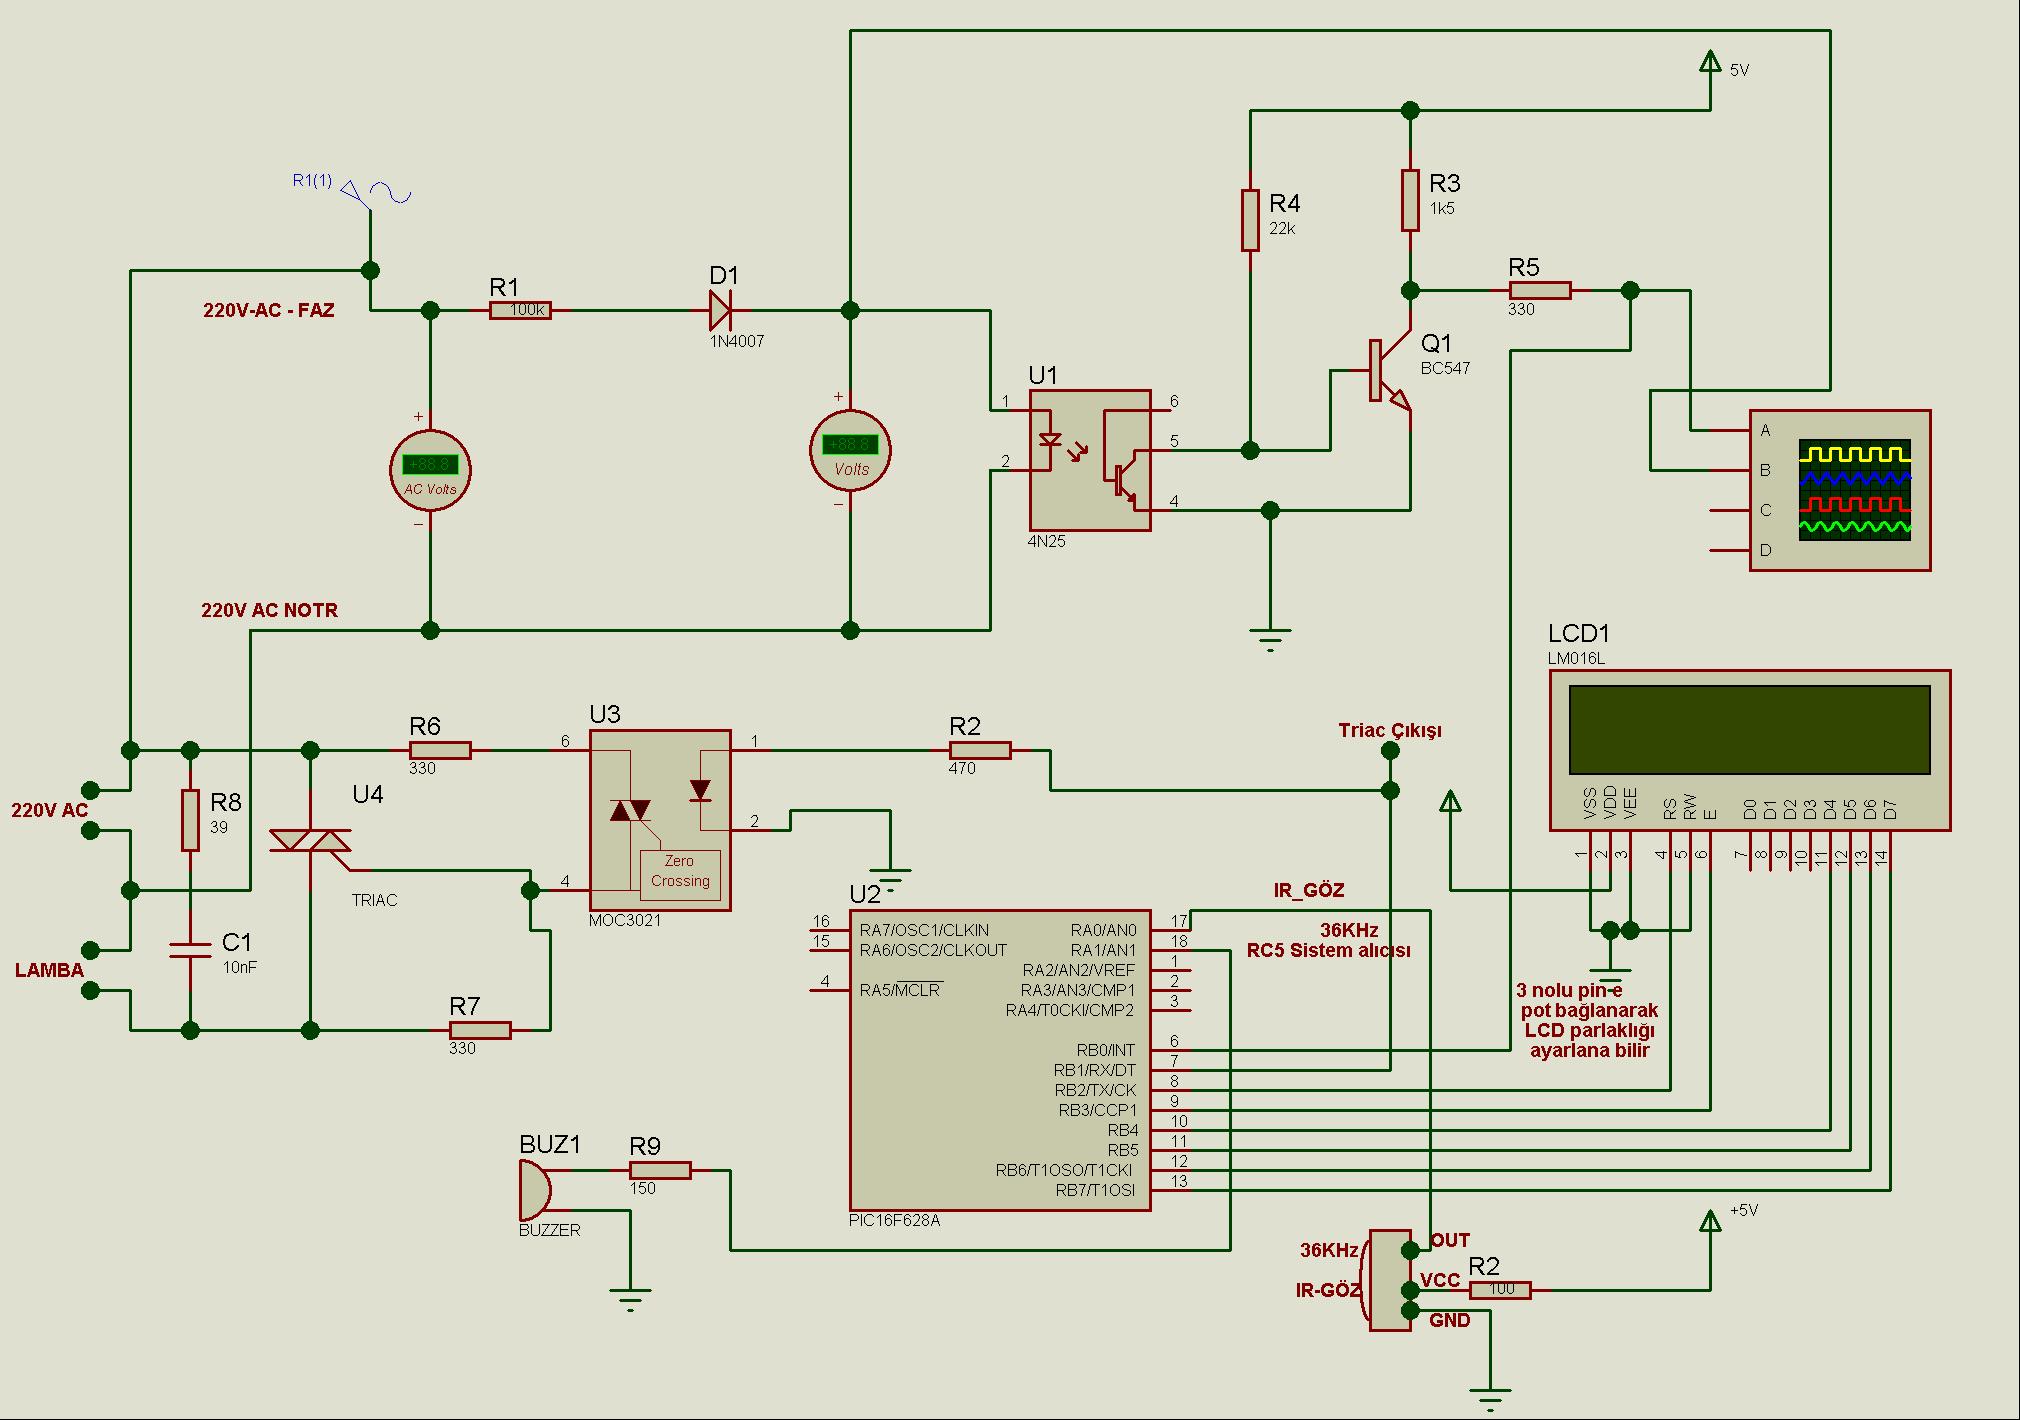Image resolution: width=2020 pixels, height=1420 pixels.
Task: Select resistor R7 330
Action: (480, 1030)
